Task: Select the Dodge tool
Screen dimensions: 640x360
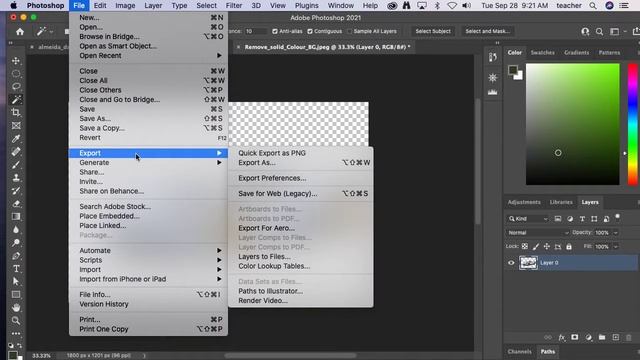Action: tap(16, 242)
